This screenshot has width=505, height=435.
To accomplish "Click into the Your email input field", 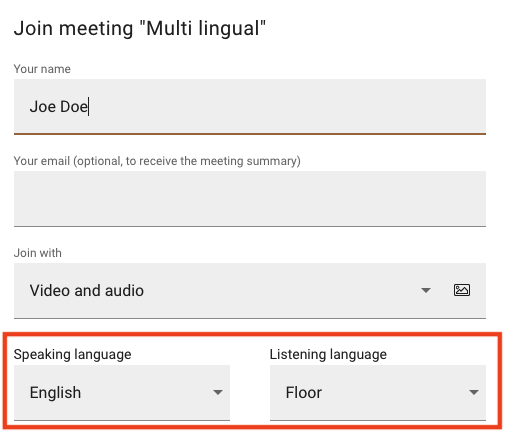I will click(250, 199).
